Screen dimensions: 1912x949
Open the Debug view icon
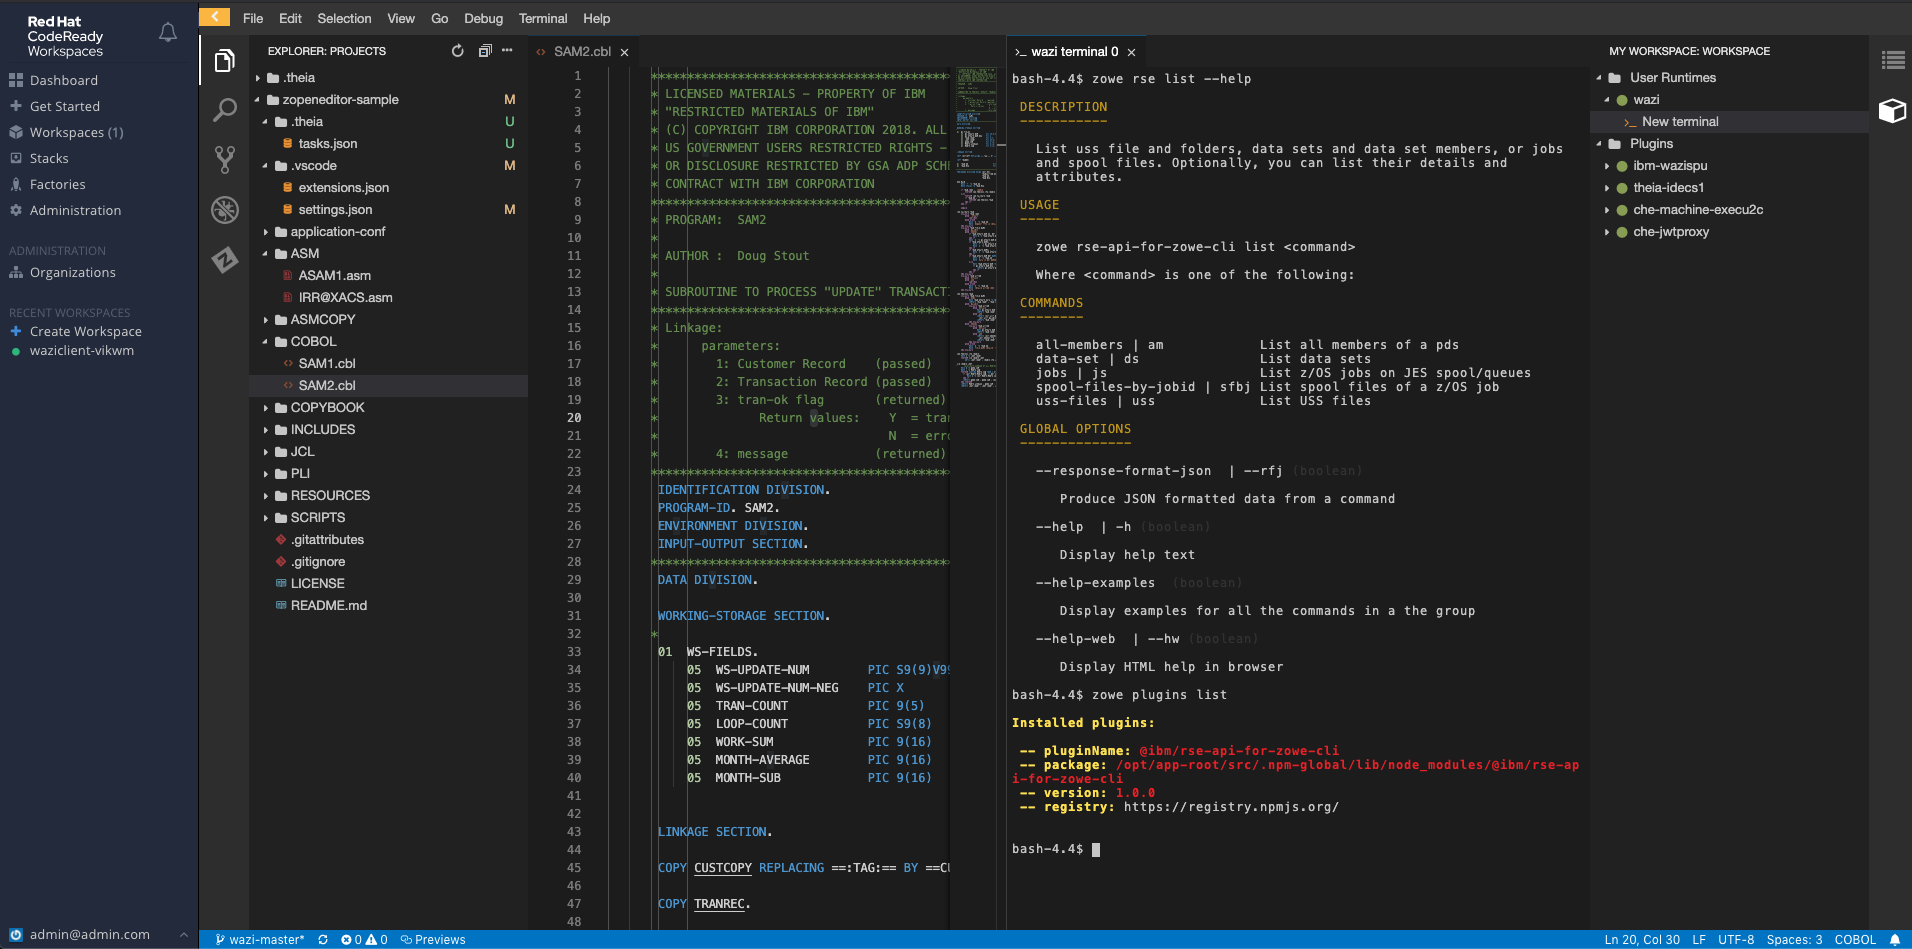225,210
